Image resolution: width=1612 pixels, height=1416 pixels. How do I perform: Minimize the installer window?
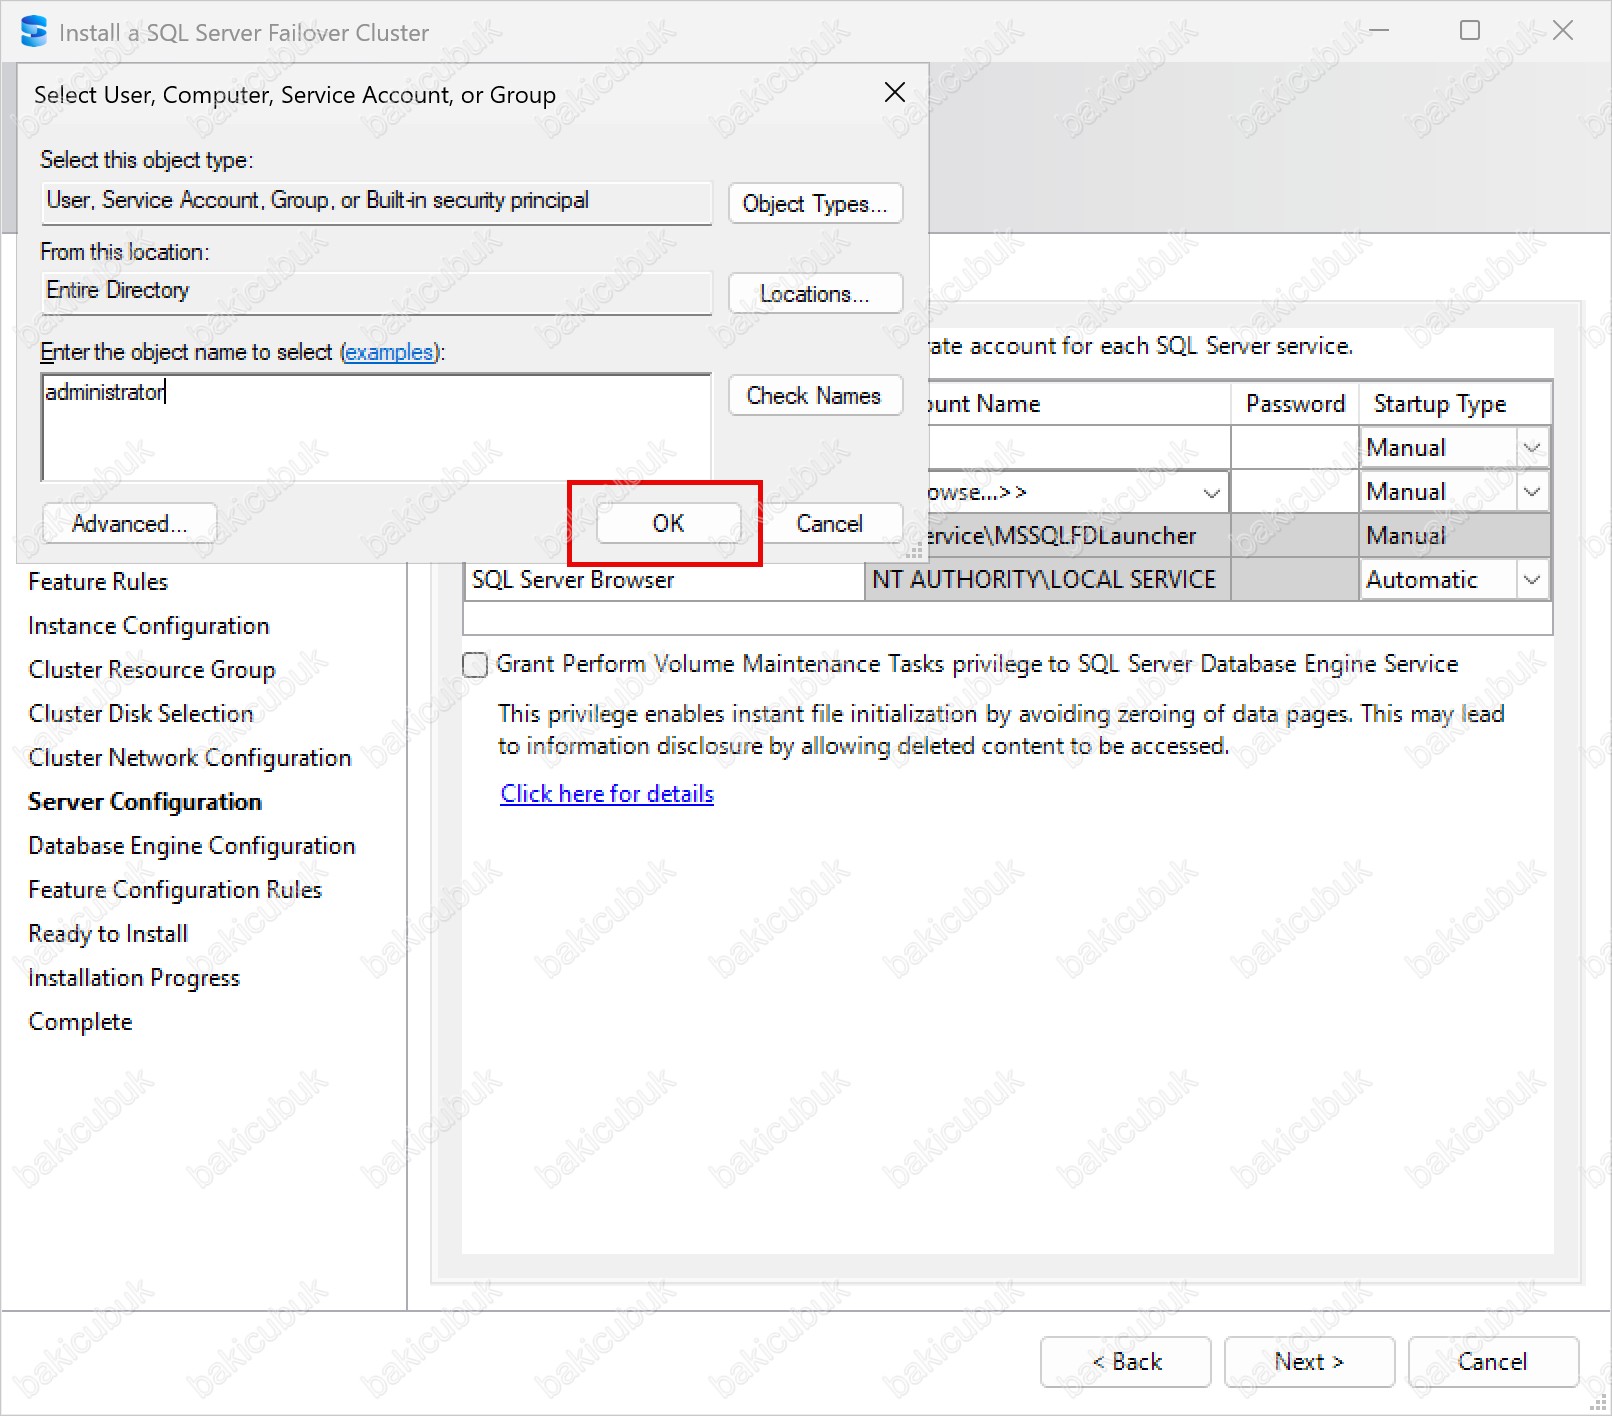(x=1379, y=31)
